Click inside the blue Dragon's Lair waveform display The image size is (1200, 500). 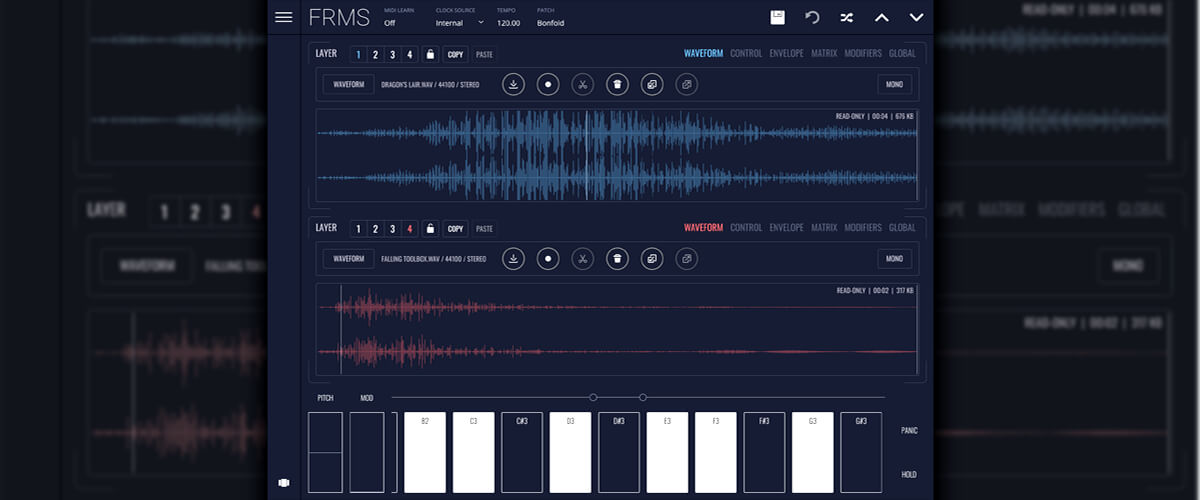point(617,156)
